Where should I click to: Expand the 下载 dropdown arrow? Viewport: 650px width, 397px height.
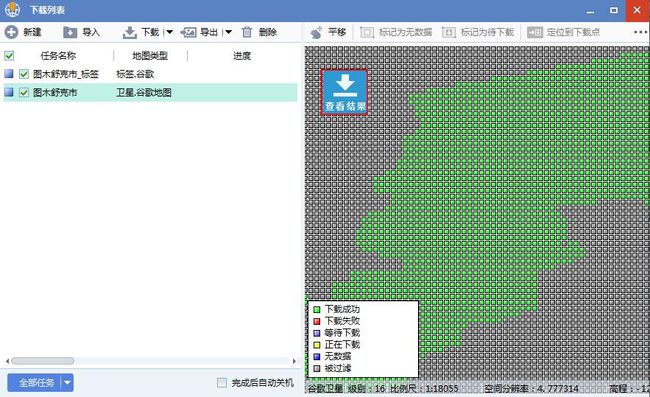(170, 32)
